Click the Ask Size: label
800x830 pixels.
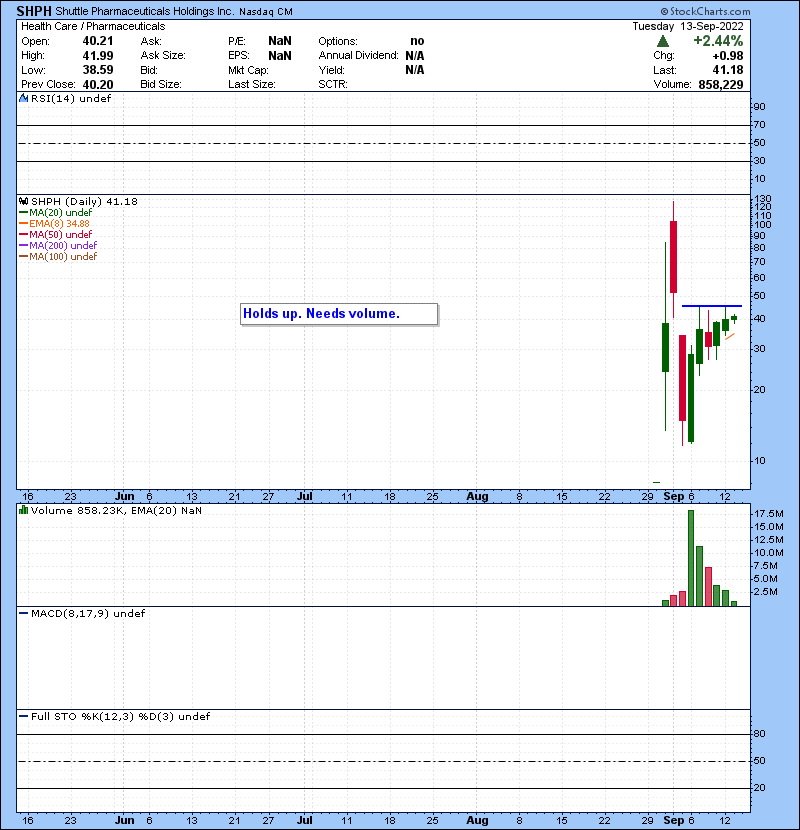pos(163,56)
